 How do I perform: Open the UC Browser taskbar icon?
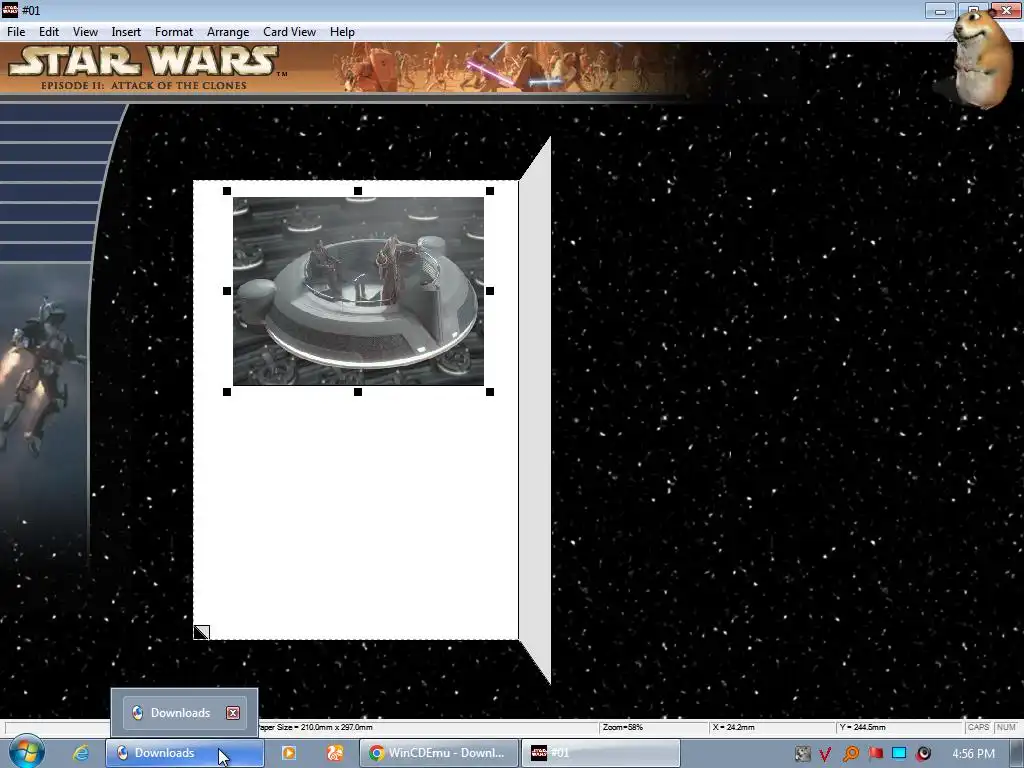pyautogui.click(x=334, y=753)
